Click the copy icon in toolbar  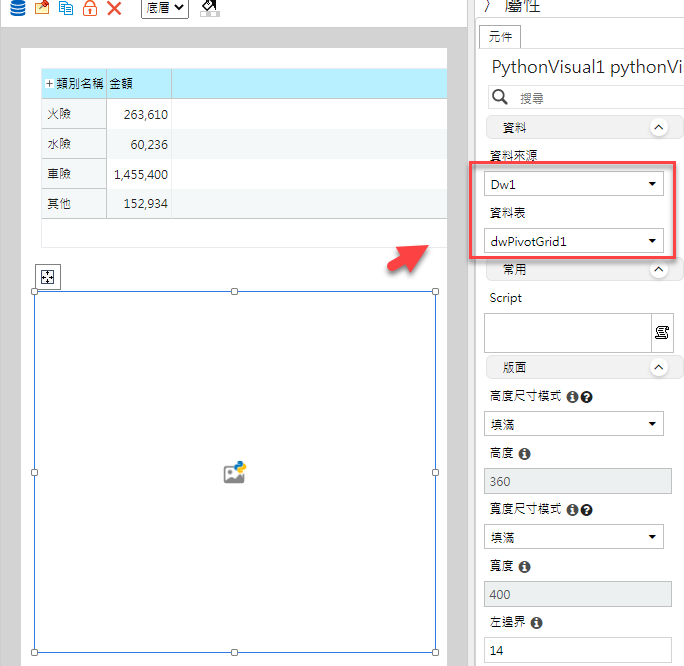(66, 8)
